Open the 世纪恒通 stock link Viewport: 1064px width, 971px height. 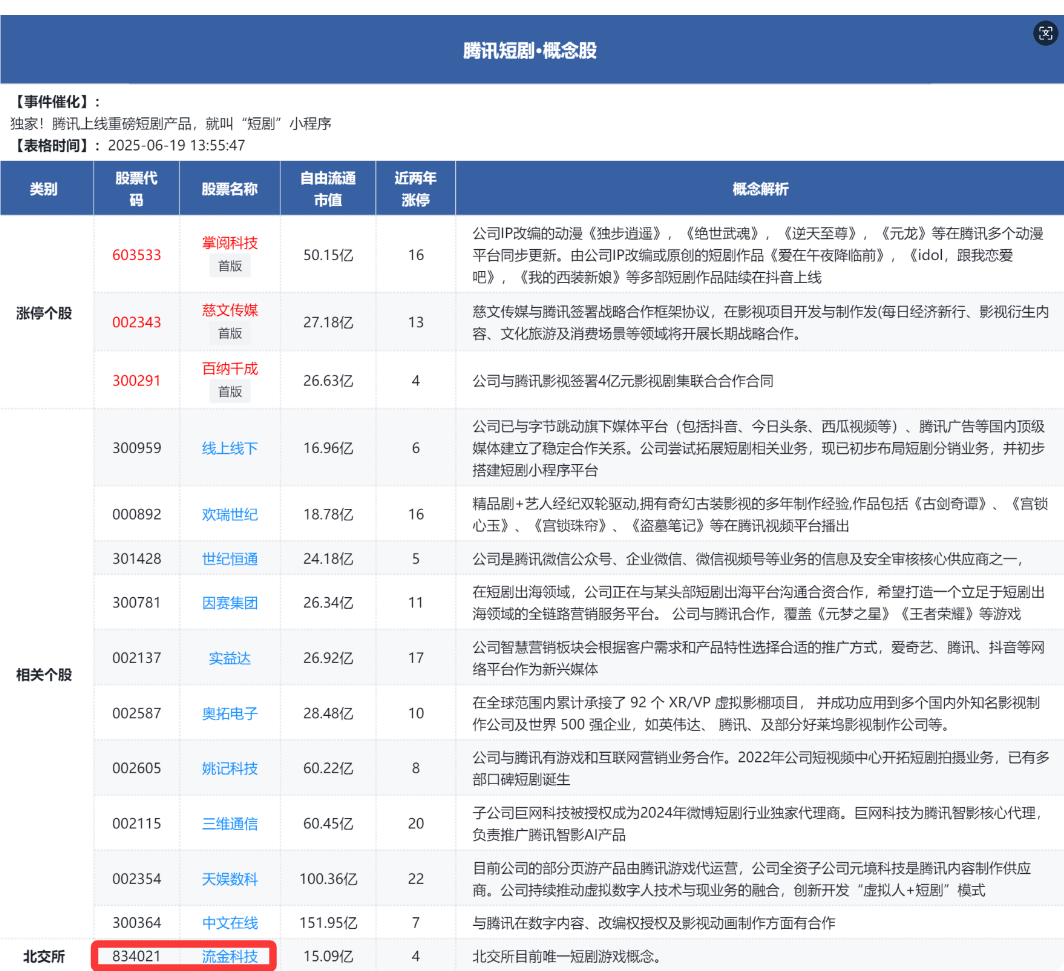coord(230,558)
